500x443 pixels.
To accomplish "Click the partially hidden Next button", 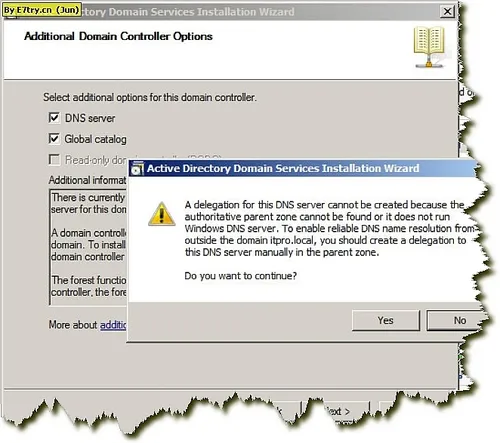I will (x=336, y=412).
